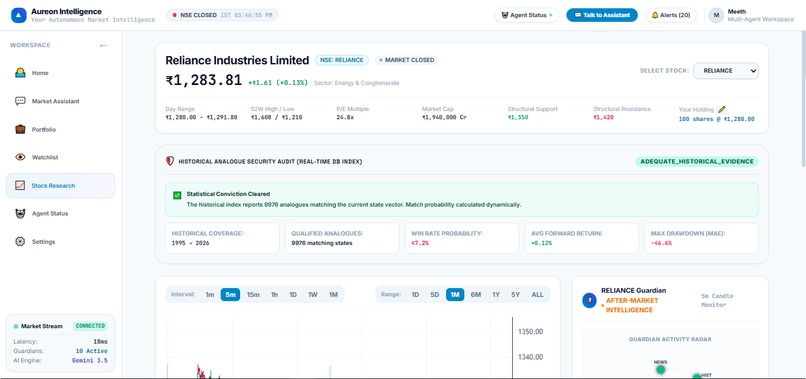This screenshot has height=379, width=806.
Task: Click P/E Multiple value 24.8x
Action: [x=345, y=118]
